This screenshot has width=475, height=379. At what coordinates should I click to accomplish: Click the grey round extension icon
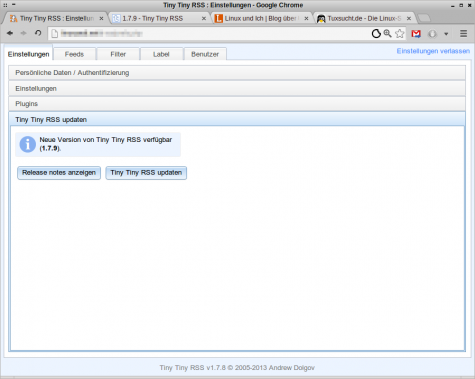432,34
